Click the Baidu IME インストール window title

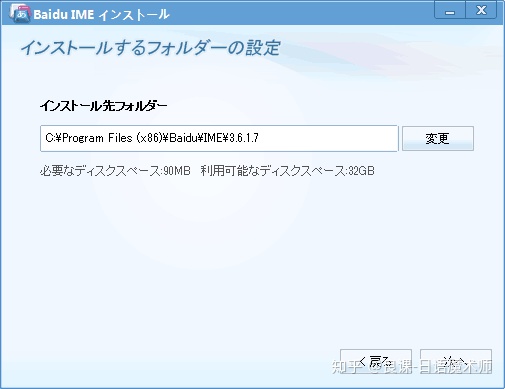click(x=101, y=15)
